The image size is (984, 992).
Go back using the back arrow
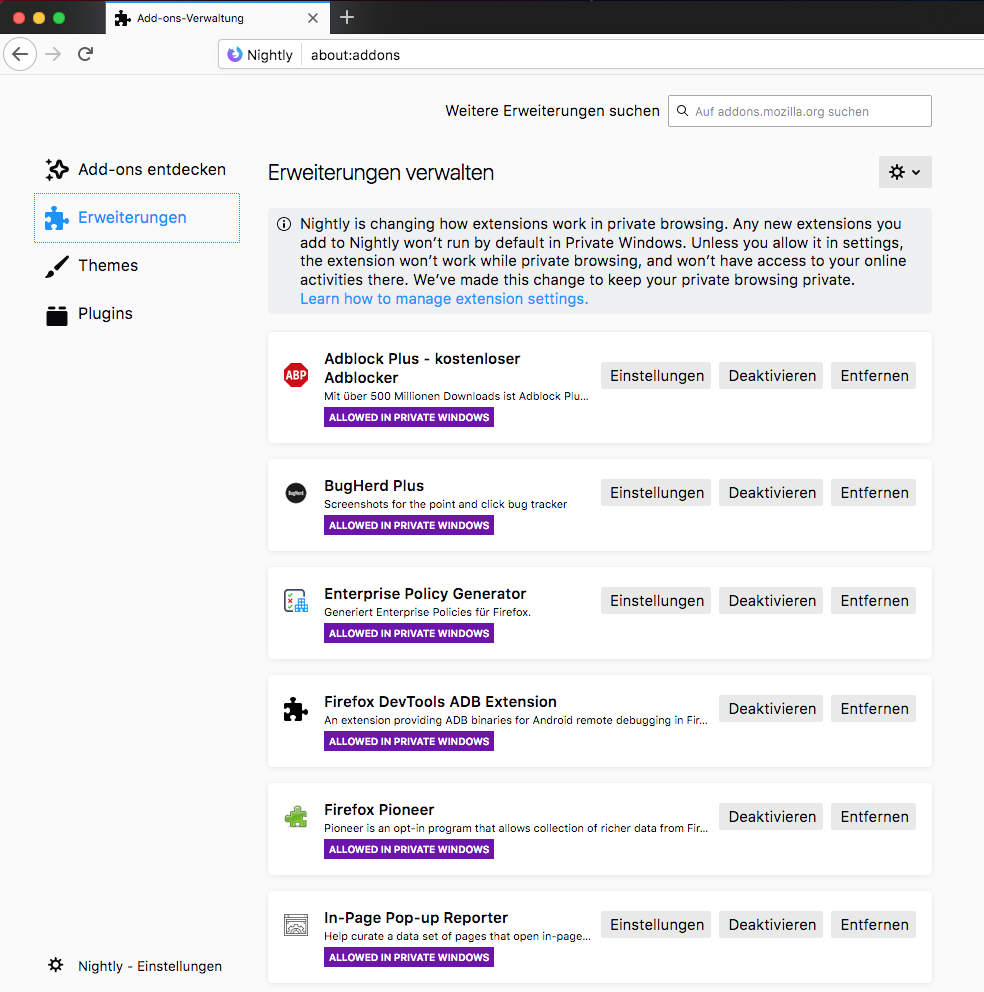tap(20, 54)
